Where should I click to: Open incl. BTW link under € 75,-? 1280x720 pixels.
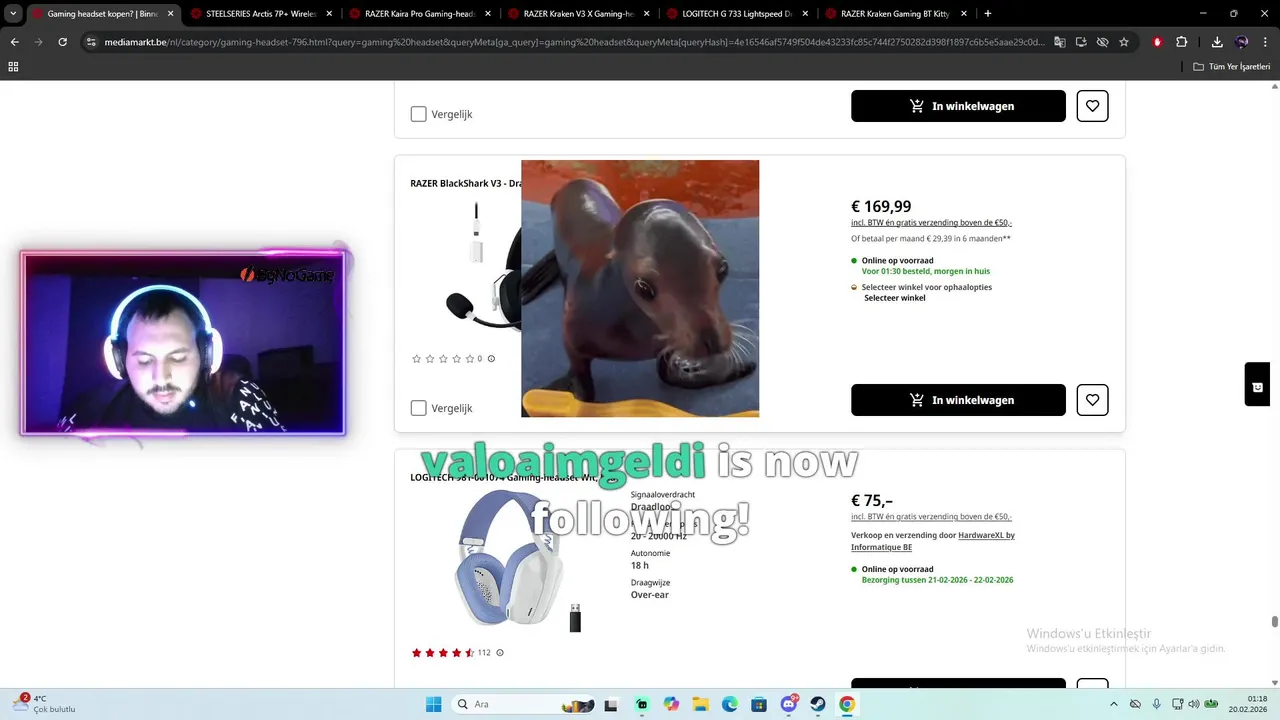pos(931,517)
